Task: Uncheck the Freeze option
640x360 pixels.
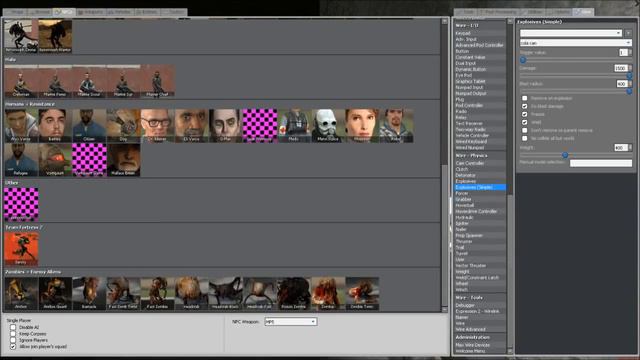Action: point(524,114)
